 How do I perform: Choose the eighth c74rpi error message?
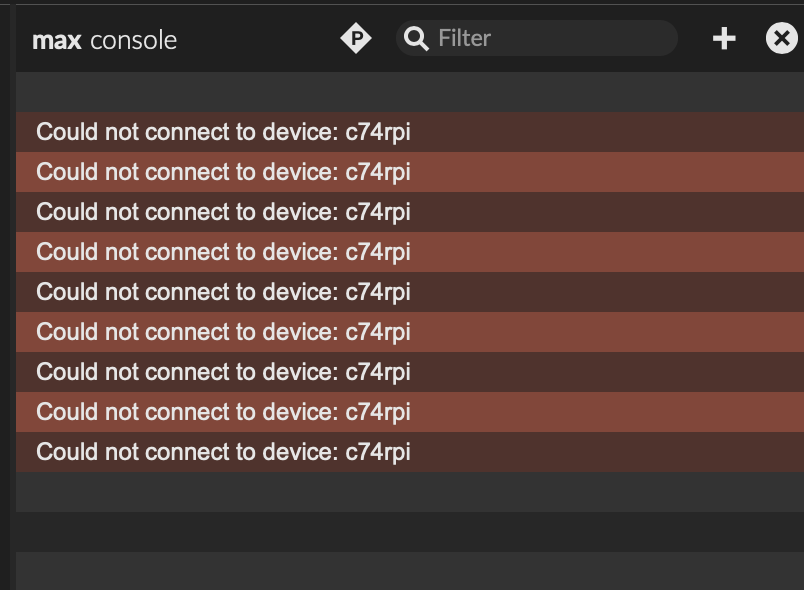point(223,412)
